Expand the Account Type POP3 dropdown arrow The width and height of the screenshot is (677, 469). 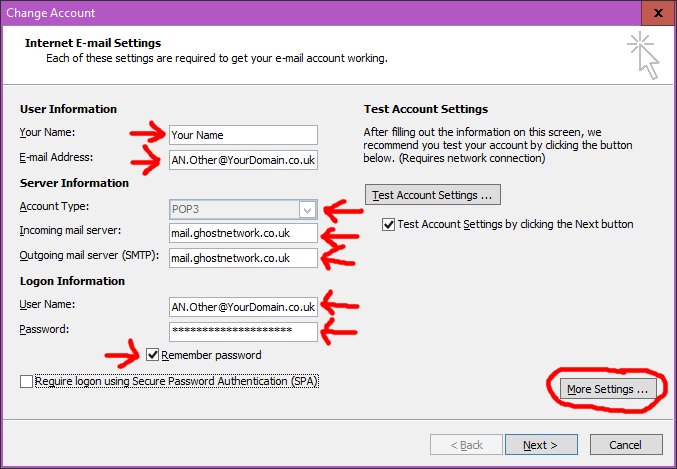point(308,209)
